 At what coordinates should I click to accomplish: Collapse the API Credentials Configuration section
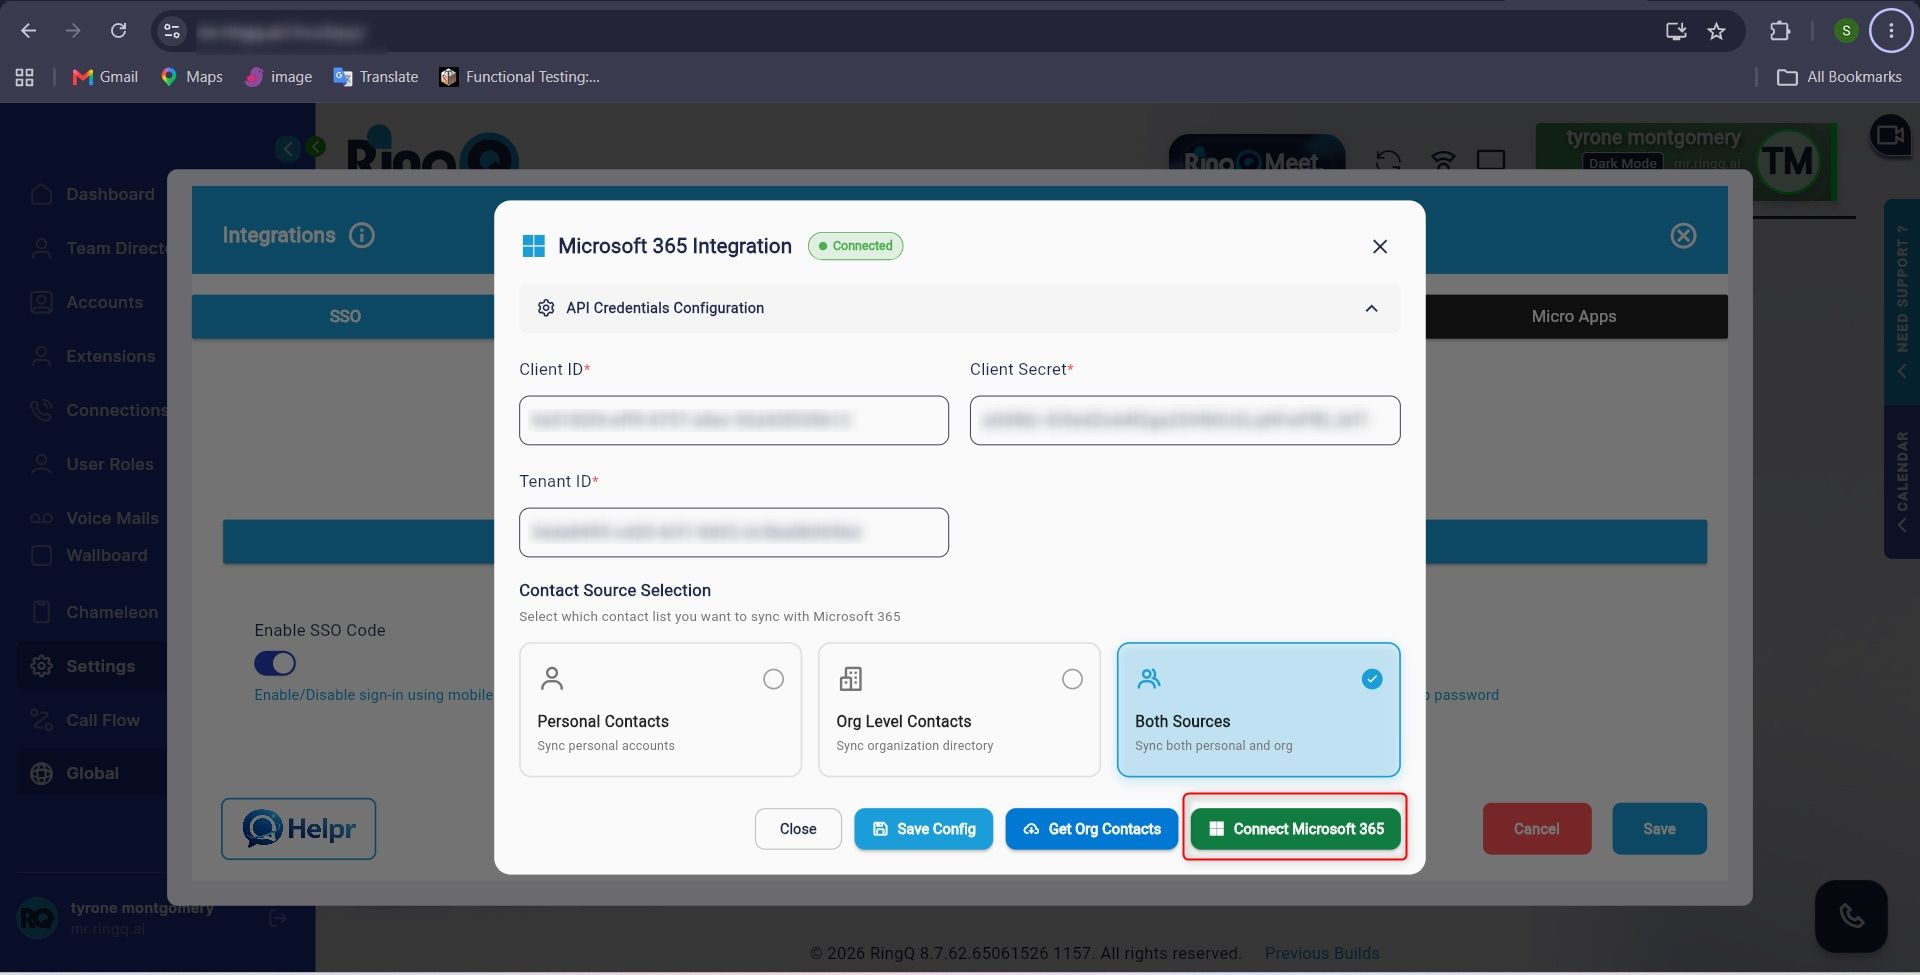(1371, 308)
